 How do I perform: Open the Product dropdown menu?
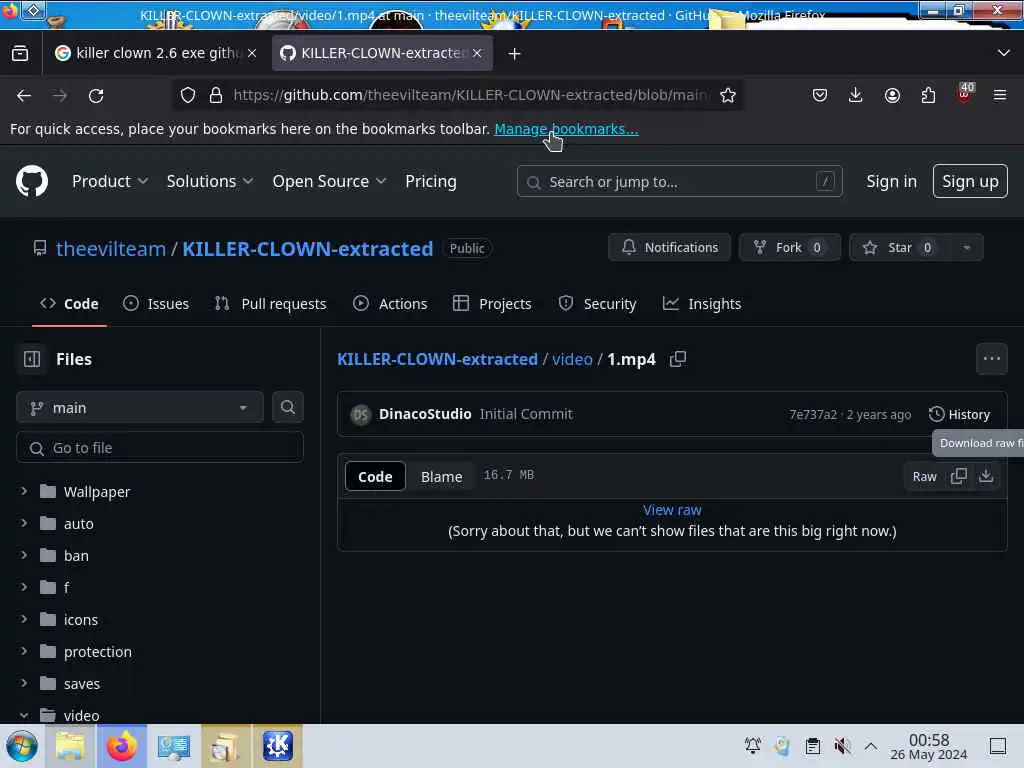pyautogui.click(x=110, y=181)
